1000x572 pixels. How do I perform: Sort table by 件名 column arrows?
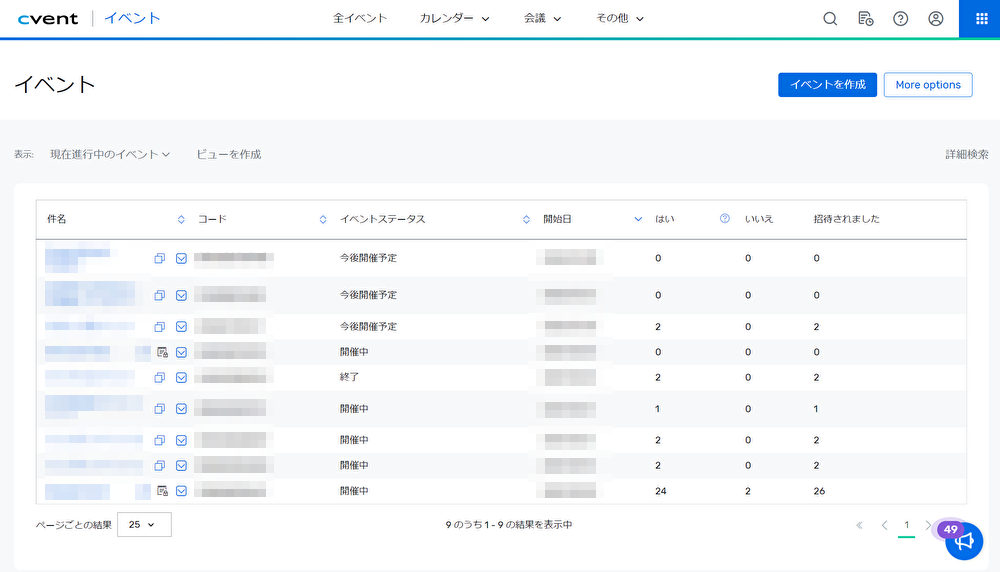(x=181, y=219)
